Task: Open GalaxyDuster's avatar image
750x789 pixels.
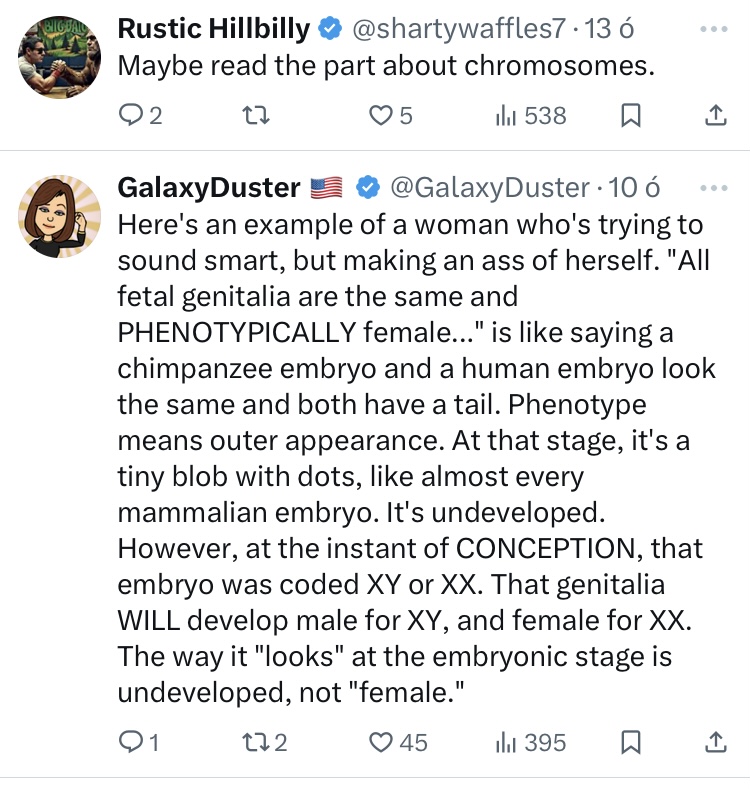Action: [60, 217]
